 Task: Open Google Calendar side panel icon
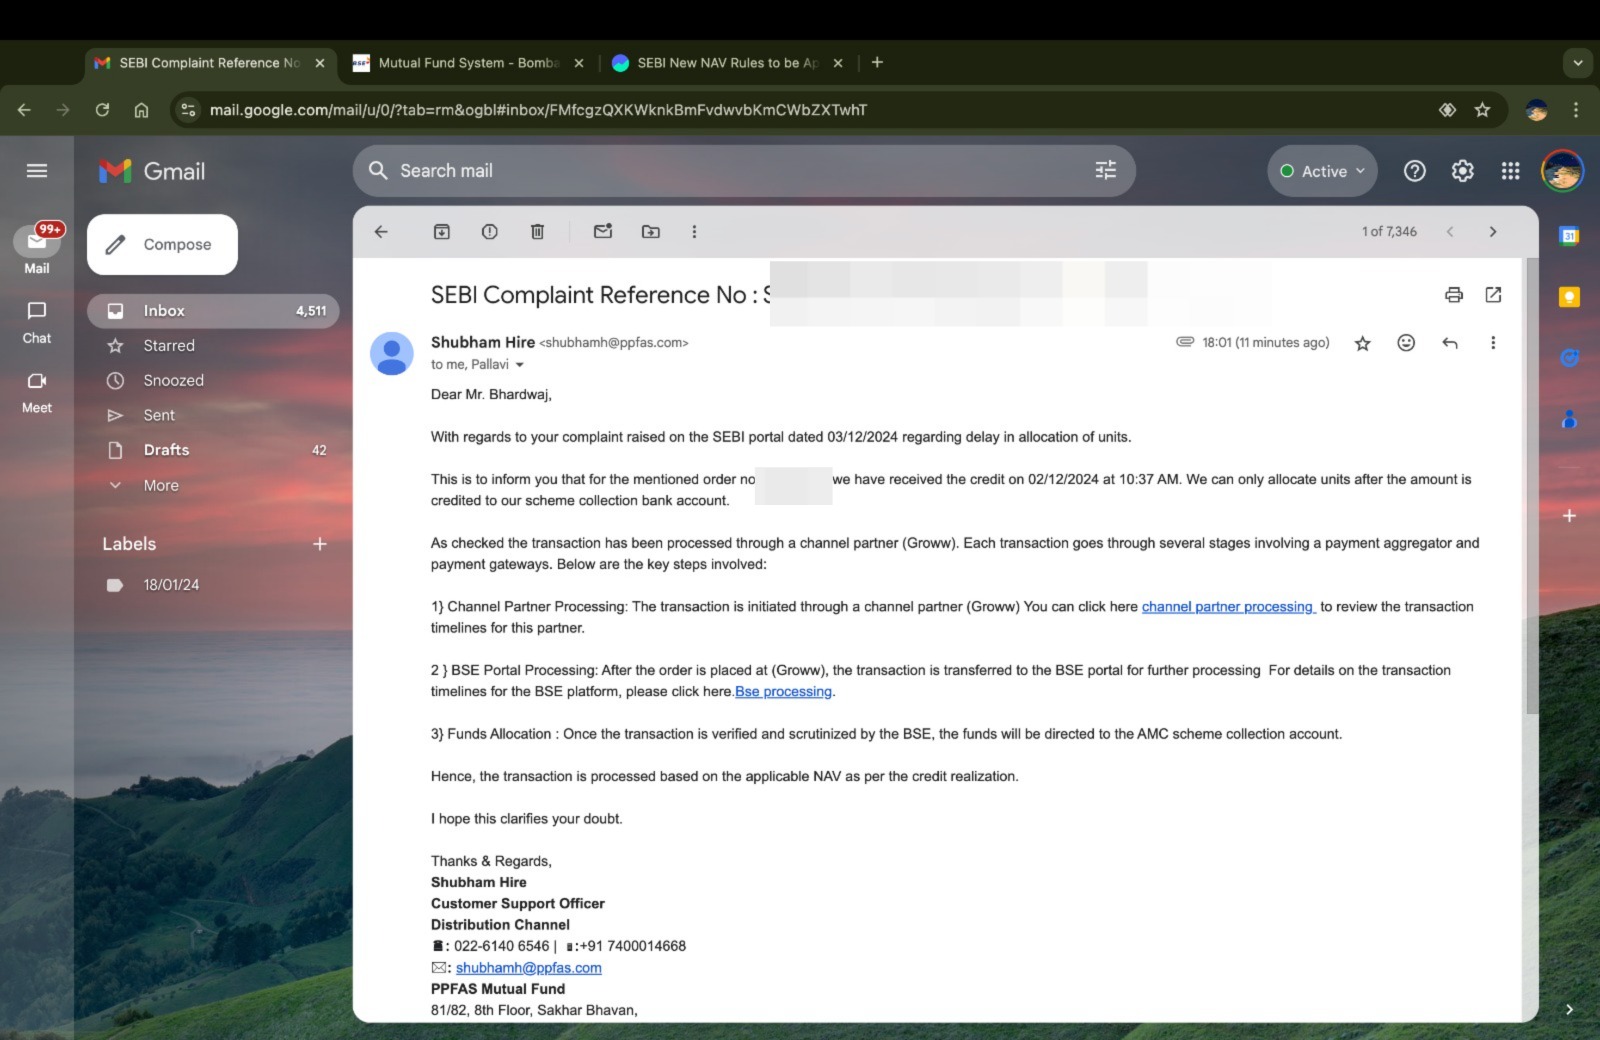1569,236
